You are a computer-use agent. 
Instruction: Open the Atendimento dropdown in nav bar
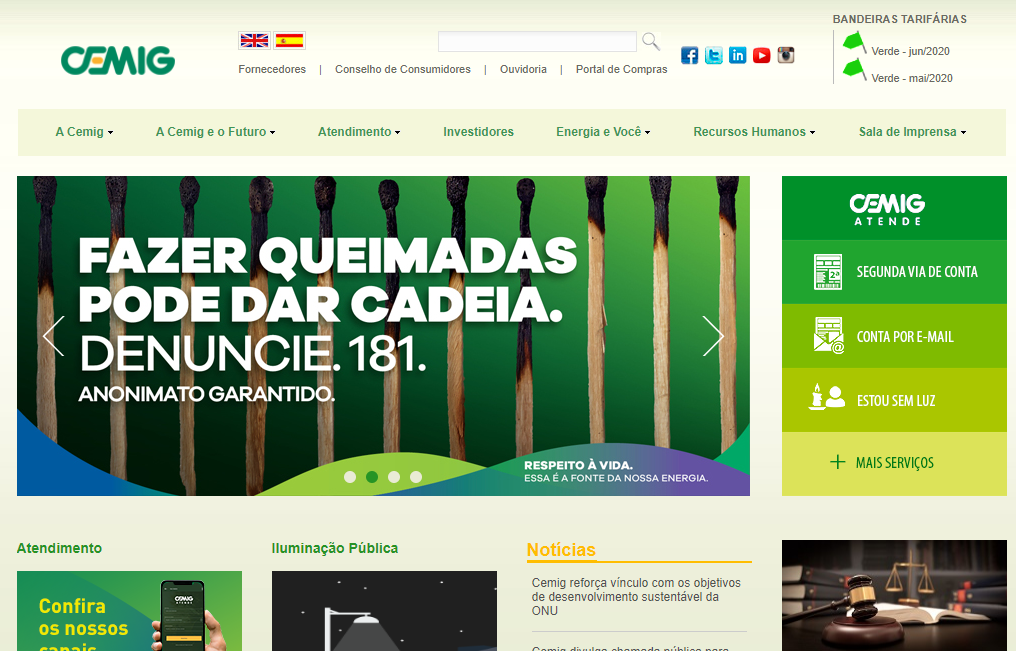(x=359, y=132)
